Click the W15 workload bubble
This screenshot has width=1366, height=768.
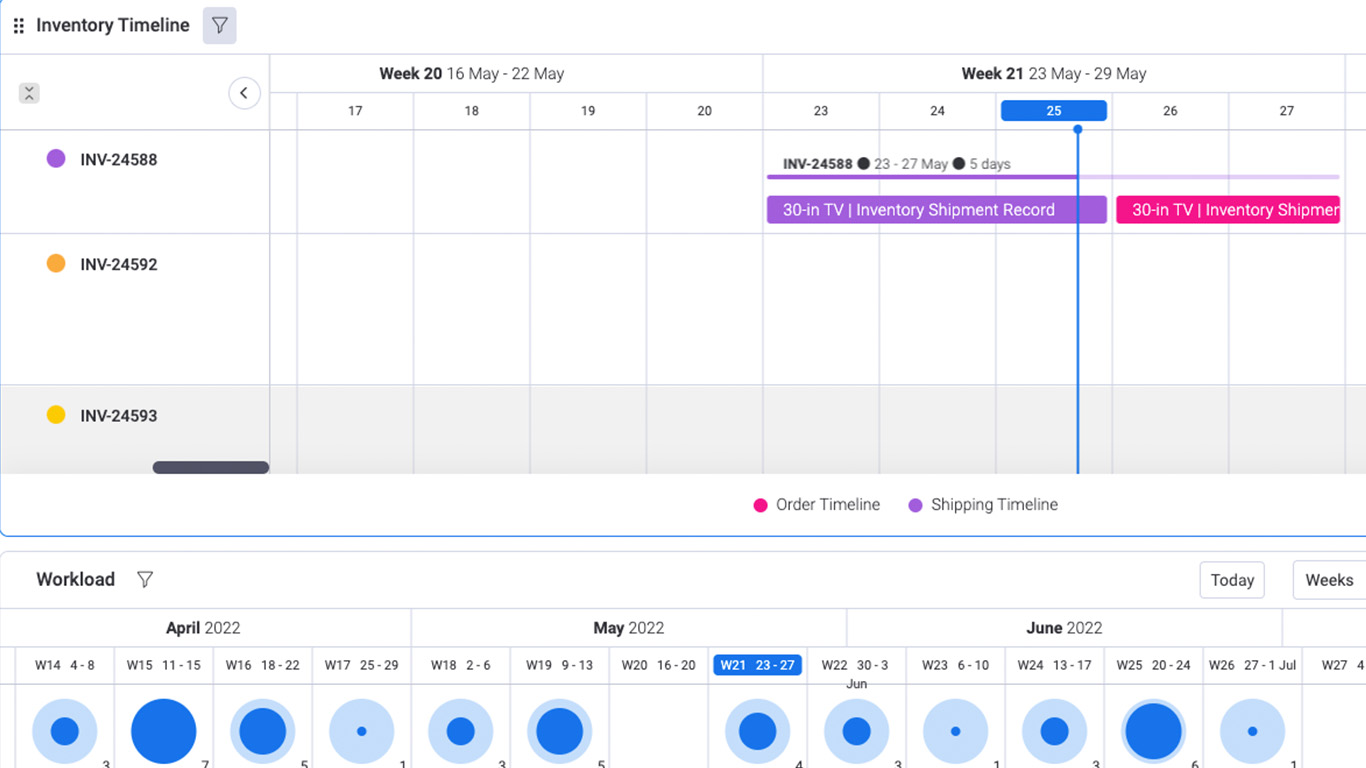tap(164, 731)
